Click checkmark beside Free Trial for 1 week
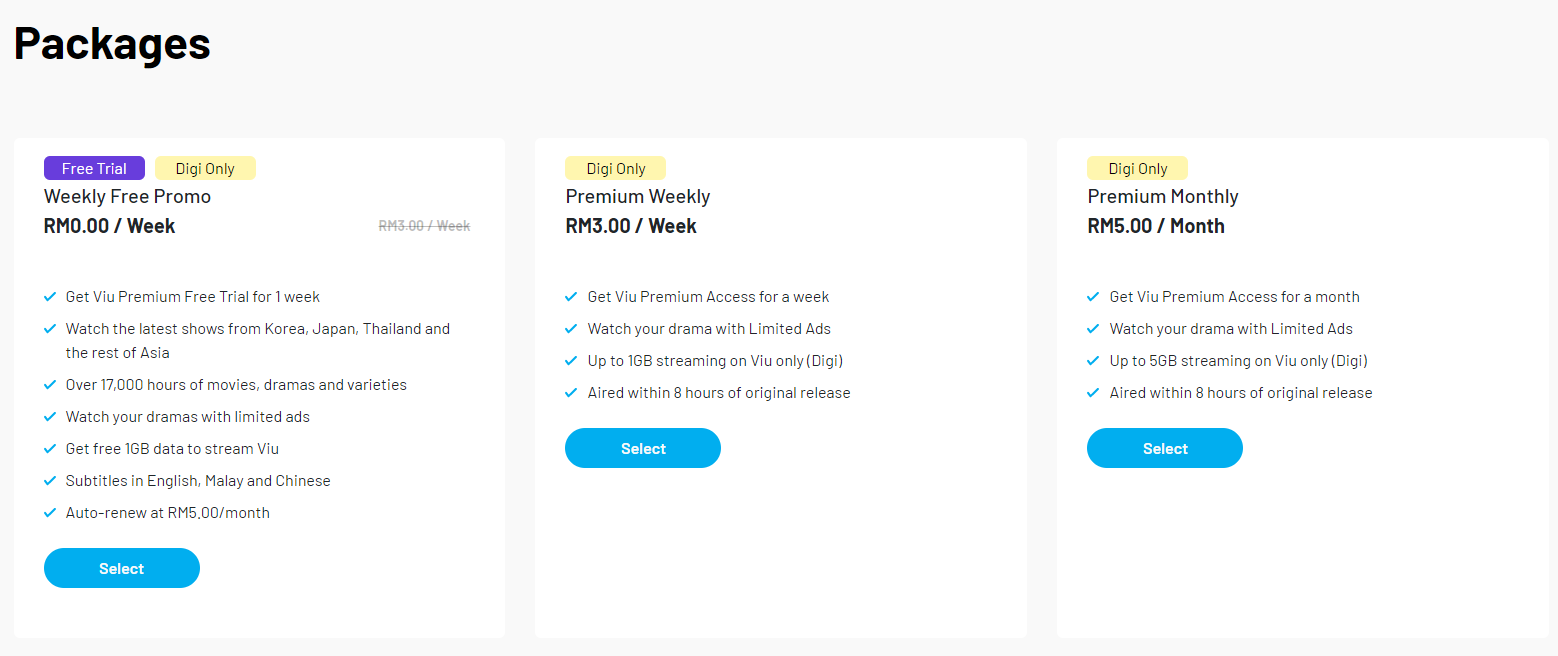The image size is (1558, 656). [x=50, y=297]
